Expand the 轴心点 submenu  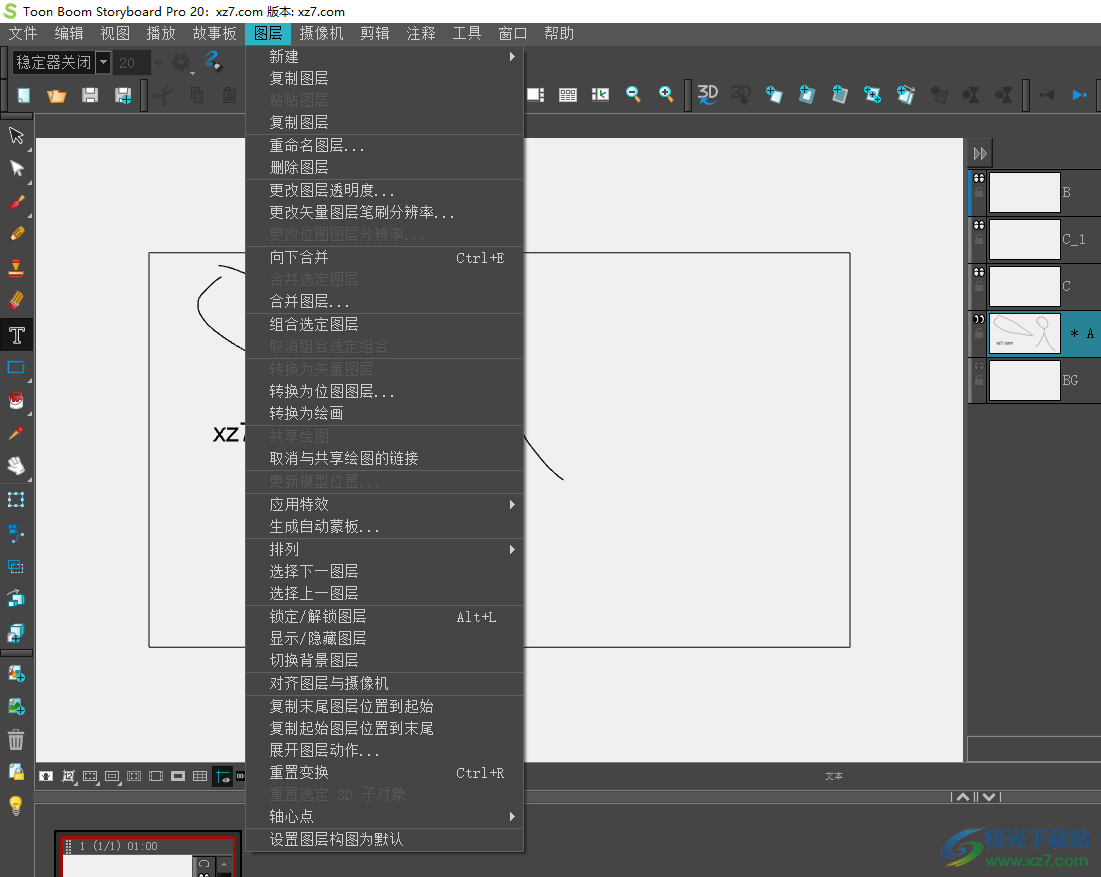point(385,816)
